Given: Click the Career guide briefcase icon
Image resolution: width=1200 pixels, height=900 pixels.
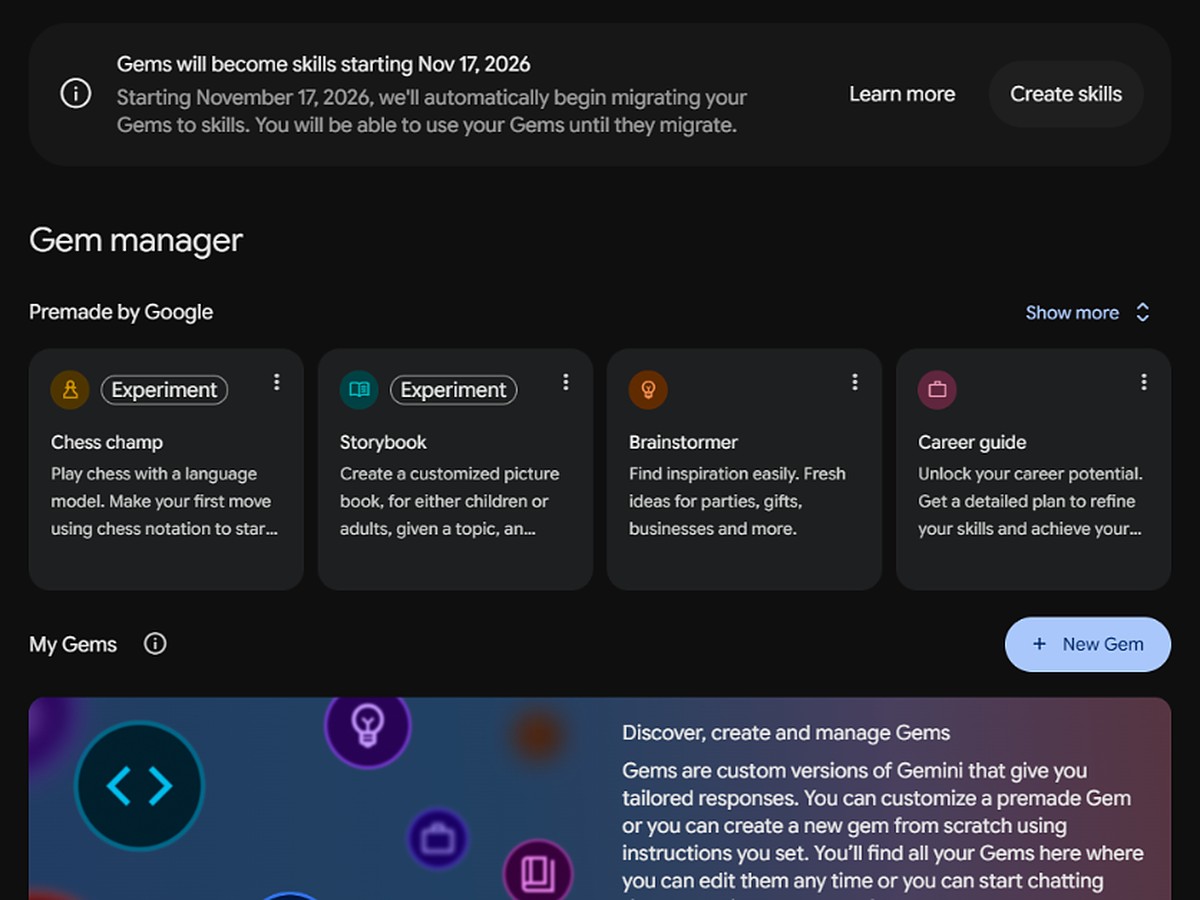Looking at the screenshot, I should (937, 390).
